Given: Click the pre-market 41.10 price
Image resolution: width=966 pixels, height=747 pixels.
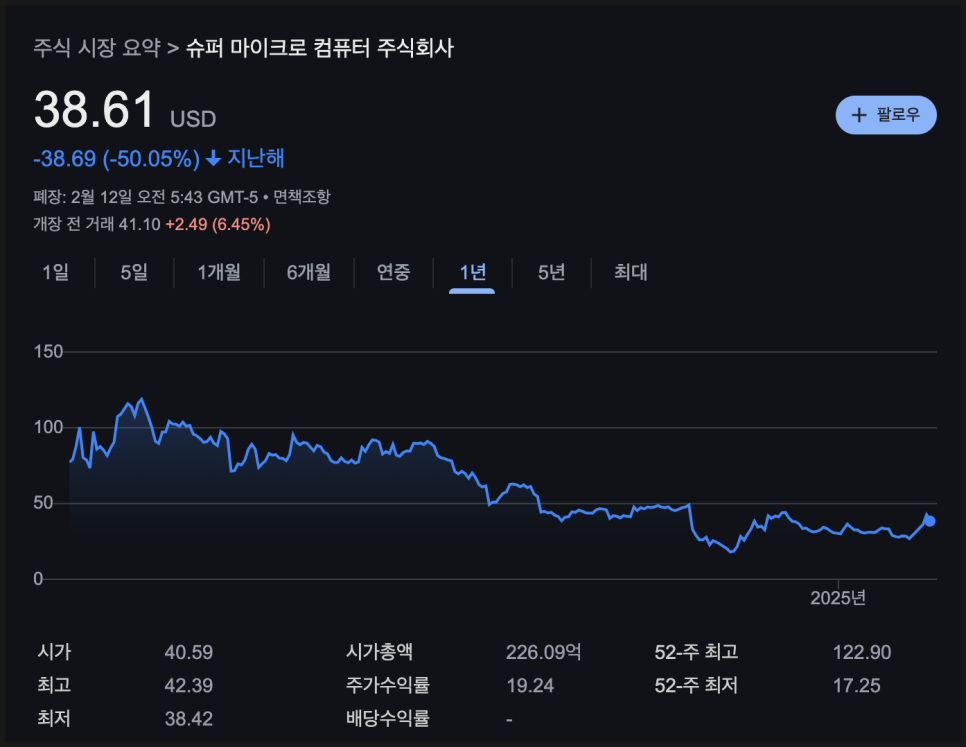Looking at the screenshot, I should (x=139, y=224).
